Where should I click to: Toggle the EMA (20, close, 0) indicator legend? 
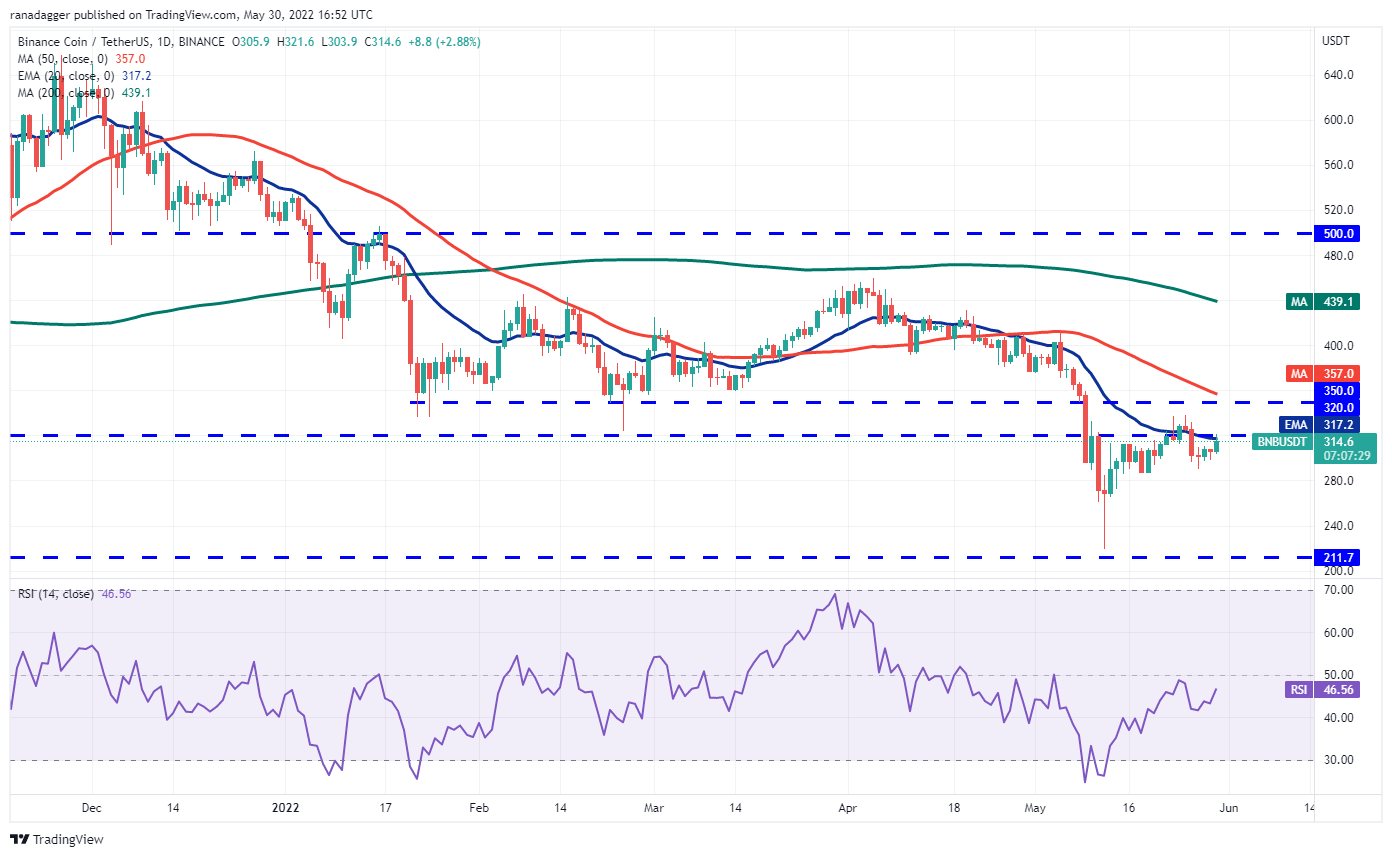pyautogui.click(x=65, y=75)
